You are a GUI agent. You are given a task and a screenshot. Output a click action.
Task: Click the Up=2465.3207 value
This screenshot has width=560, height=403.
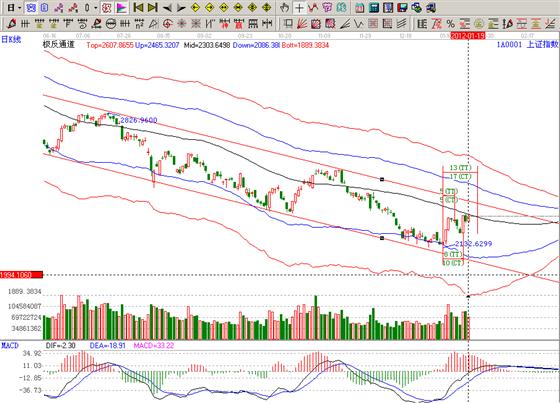tap(157, 45)
